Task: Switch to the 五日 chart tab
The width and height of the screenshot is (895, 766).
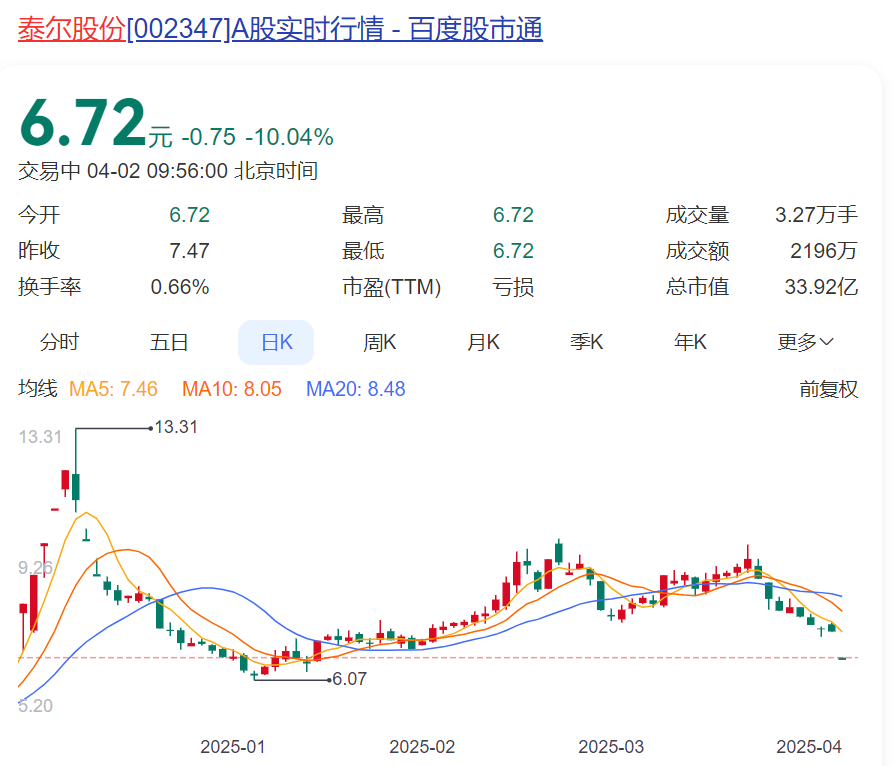Action: [x=169, y=342]
